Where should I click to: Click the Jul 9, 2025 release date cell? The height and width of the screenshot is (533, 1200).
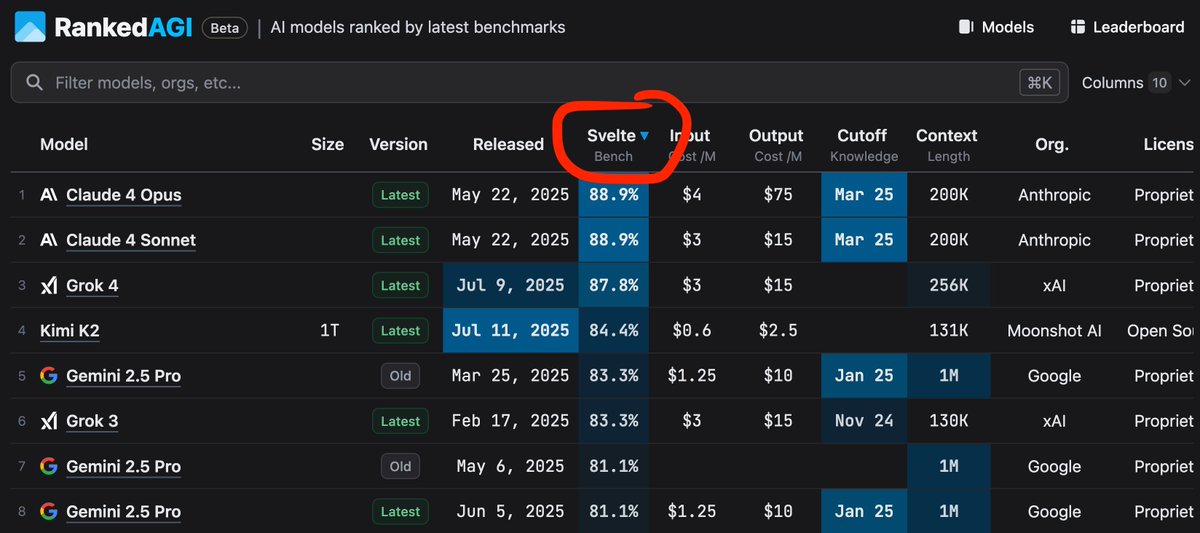click(x=510, y=285)
